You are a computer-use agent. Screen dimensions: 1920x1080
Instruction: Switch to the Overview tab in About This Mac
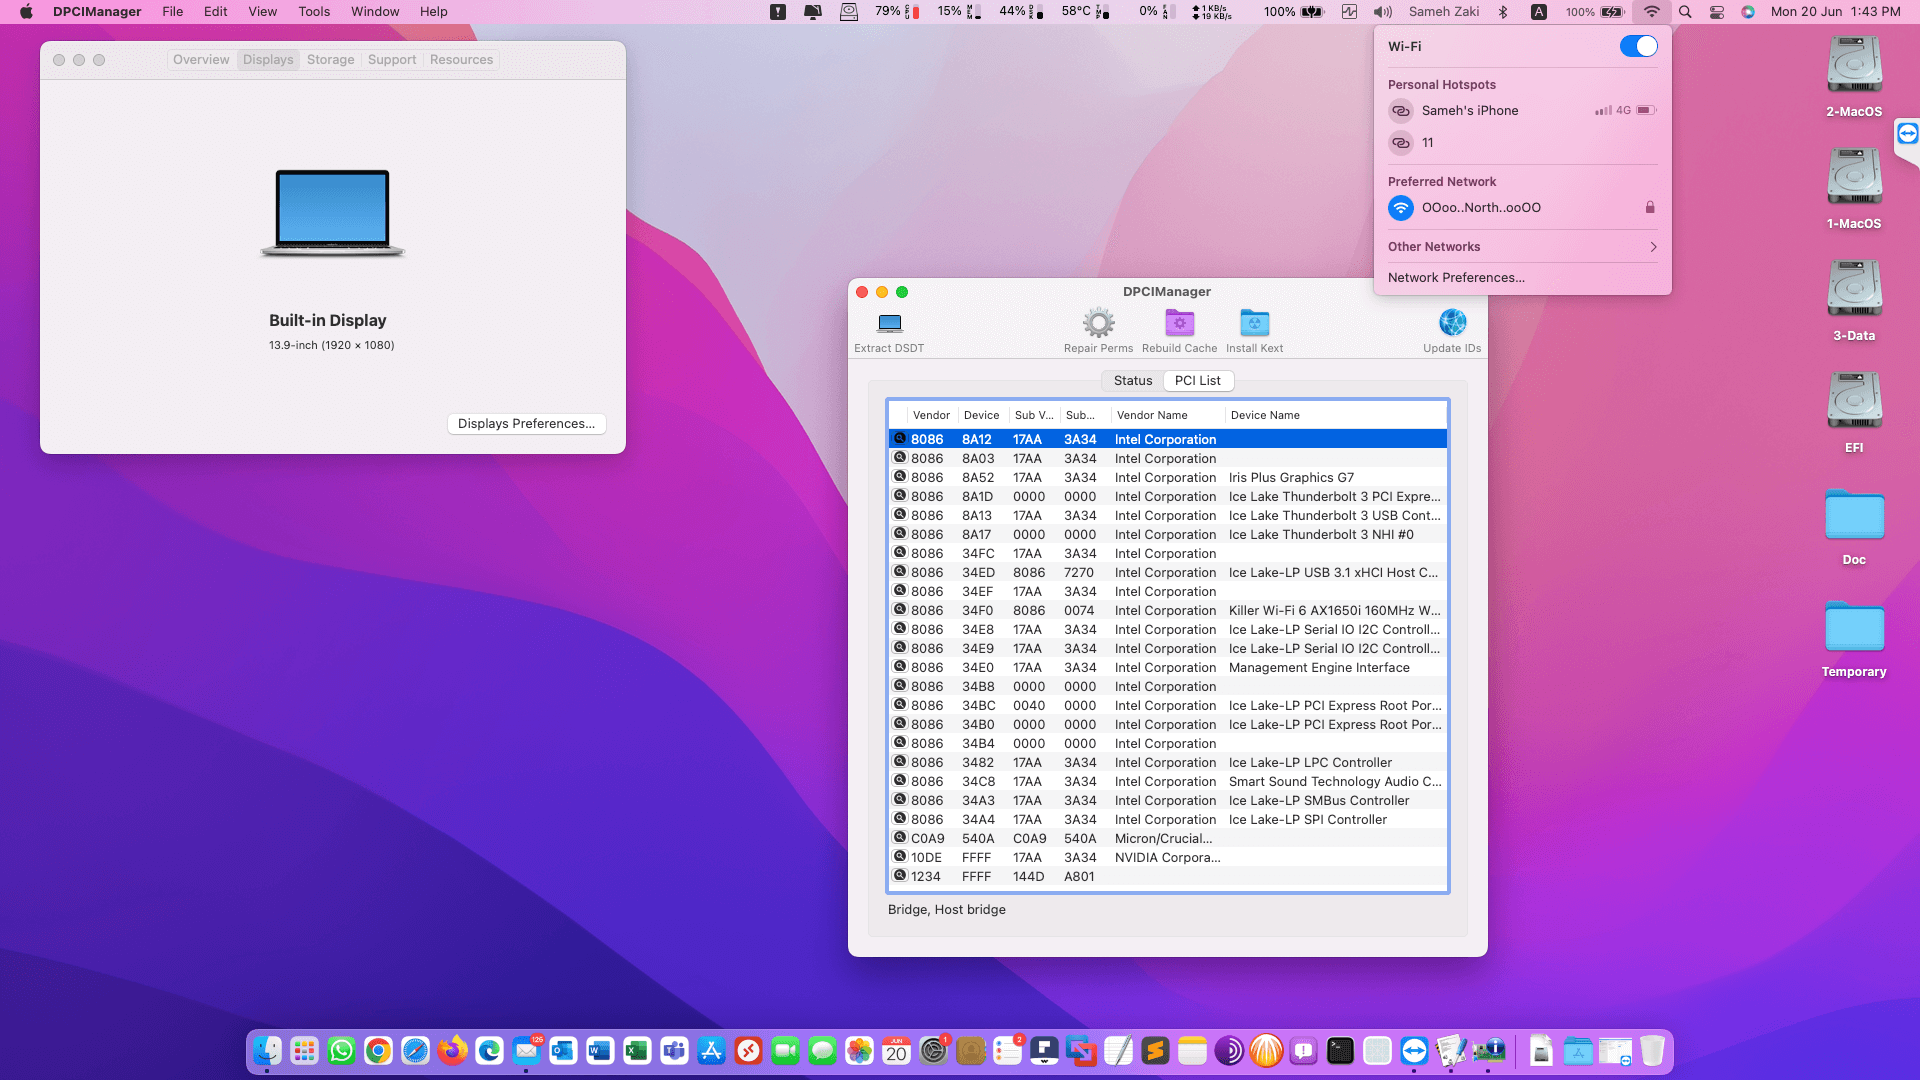coord(201,60)
